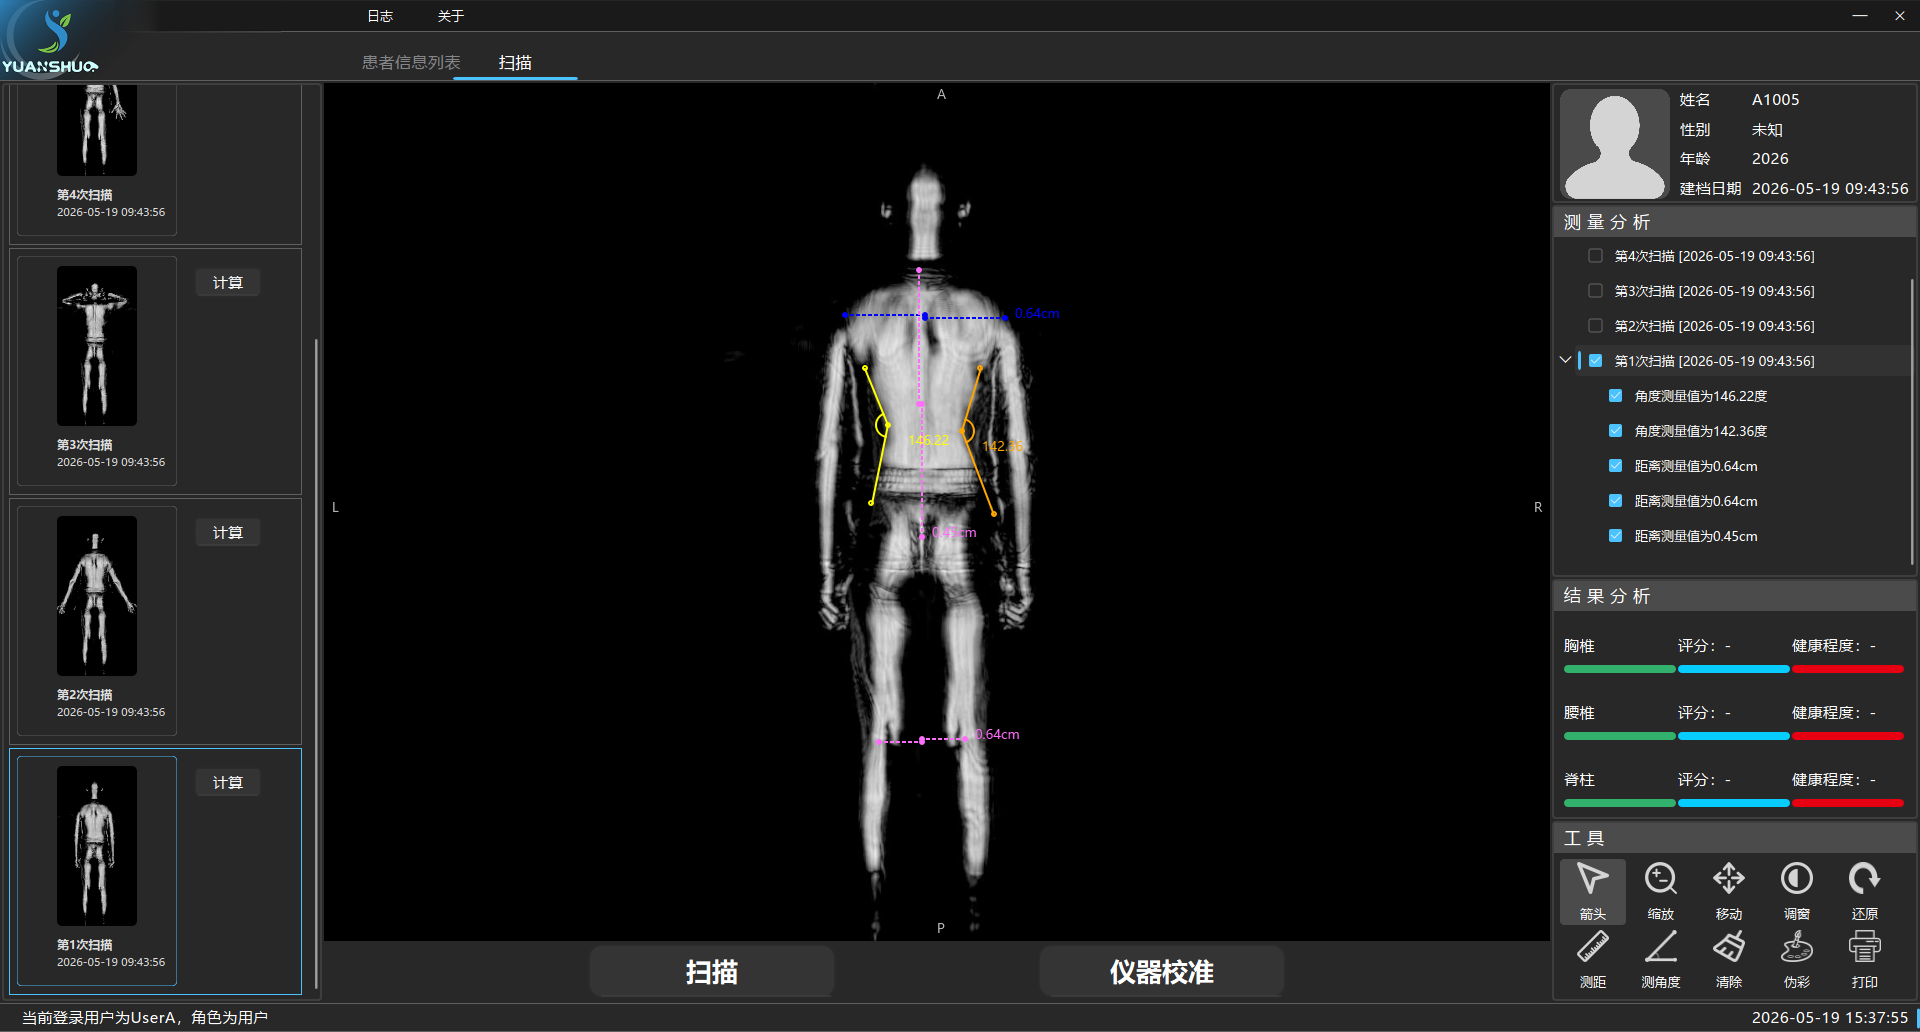Click the 146.22 angle label on scan

coord(928,440)
